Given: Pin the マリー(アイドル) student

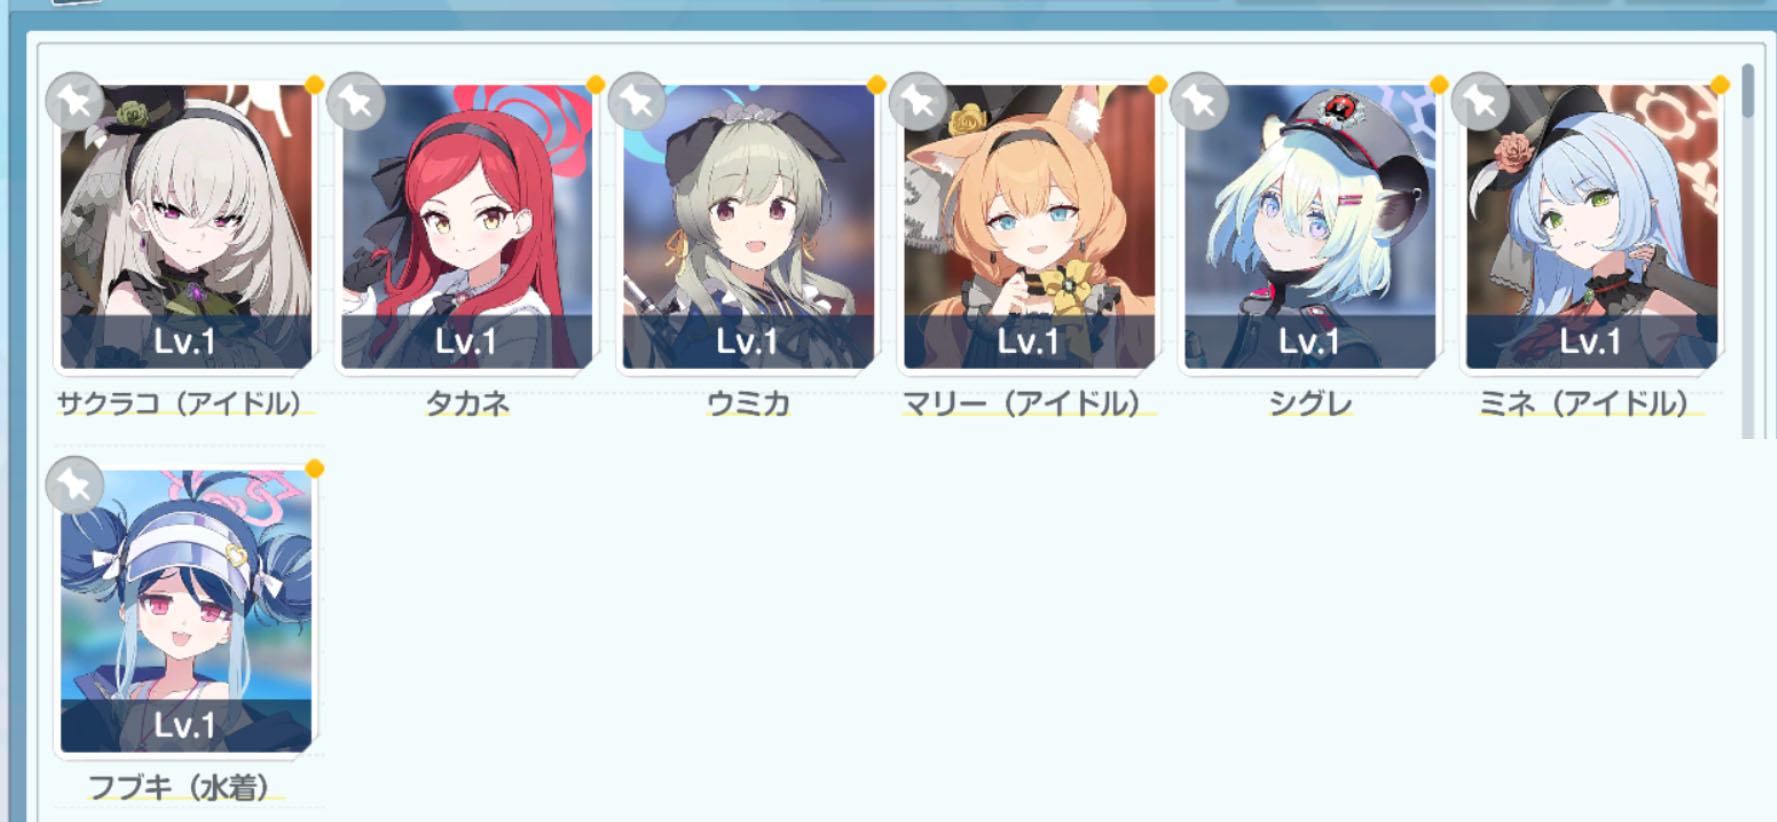Looking at the screenshot, I should 918,101.
